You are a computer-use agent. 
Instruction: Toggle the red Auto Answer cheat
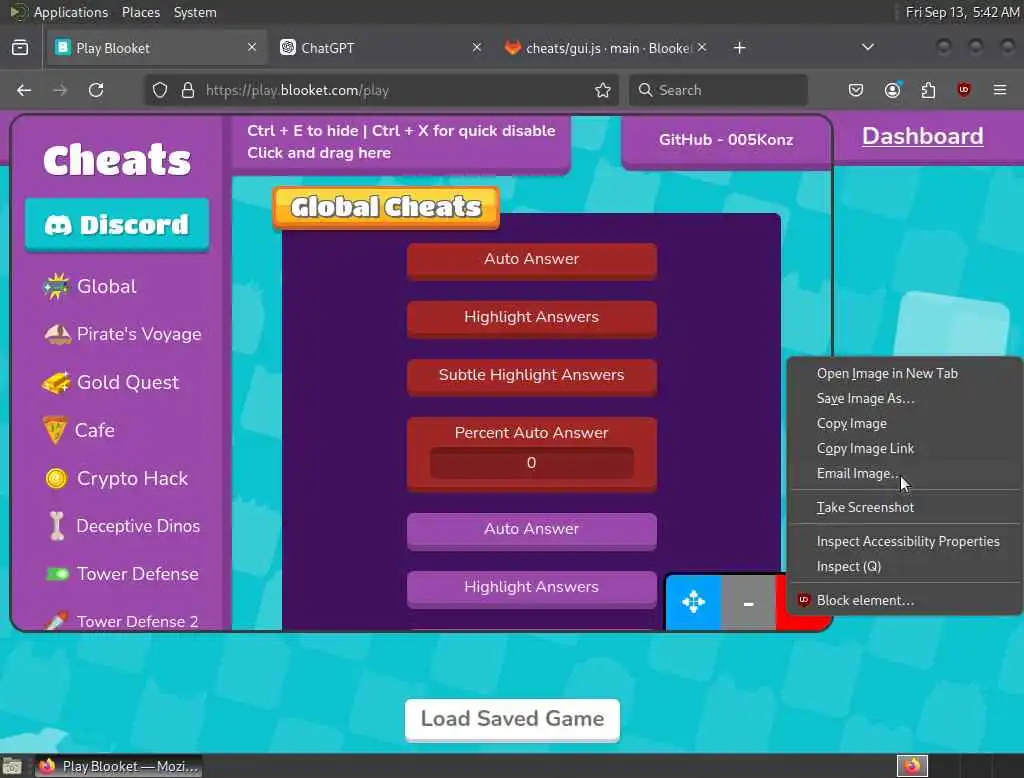pyautogui.click(x=532, y=261)
